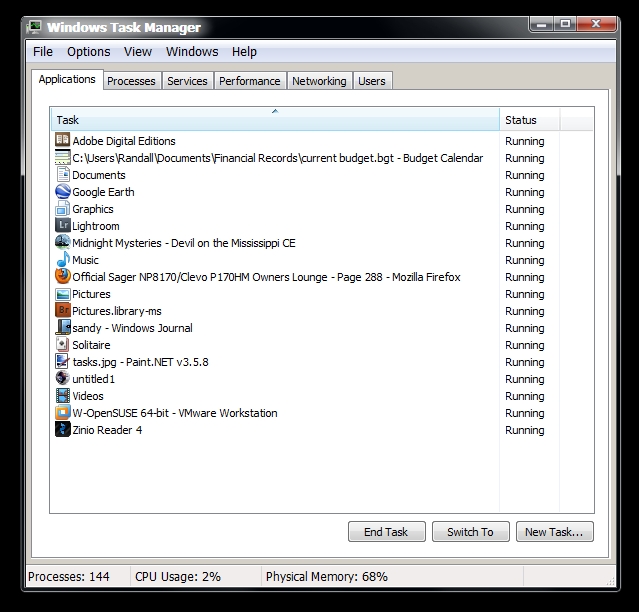The height and width of the screenshot is (612, 639).
Task: Select the Google Earth task name
Action: [103, 192]
